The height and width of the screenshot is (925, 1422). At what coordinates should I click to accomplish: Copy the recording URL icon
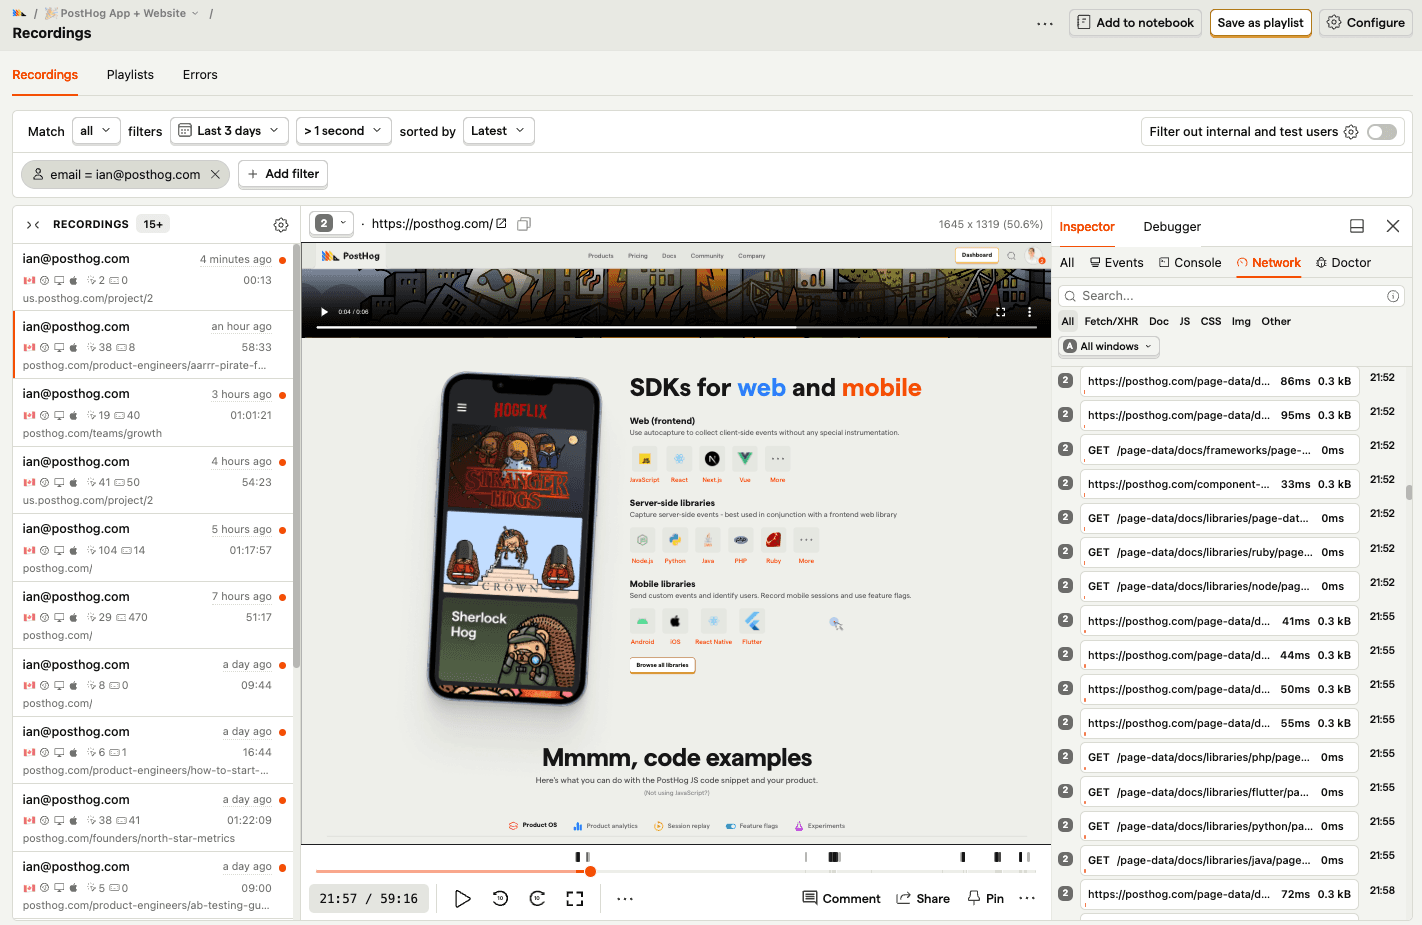point(524,224)
